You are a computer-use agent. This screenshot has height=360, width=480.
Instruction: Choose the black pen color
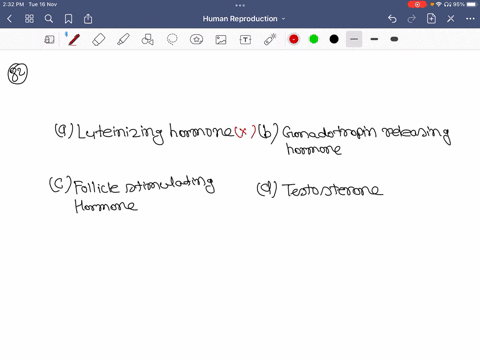[x=334, y=39]
